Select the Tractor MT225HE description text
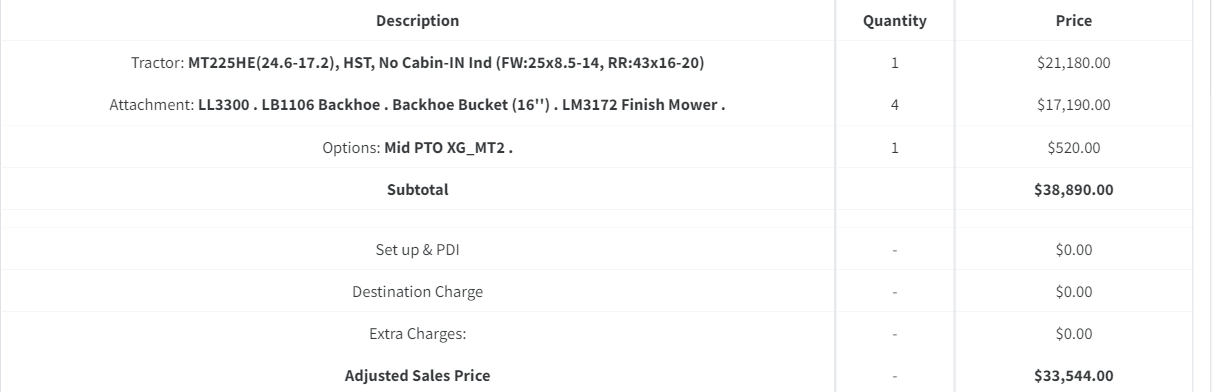This screenshot has height=392, width=1214. point(417,63)
